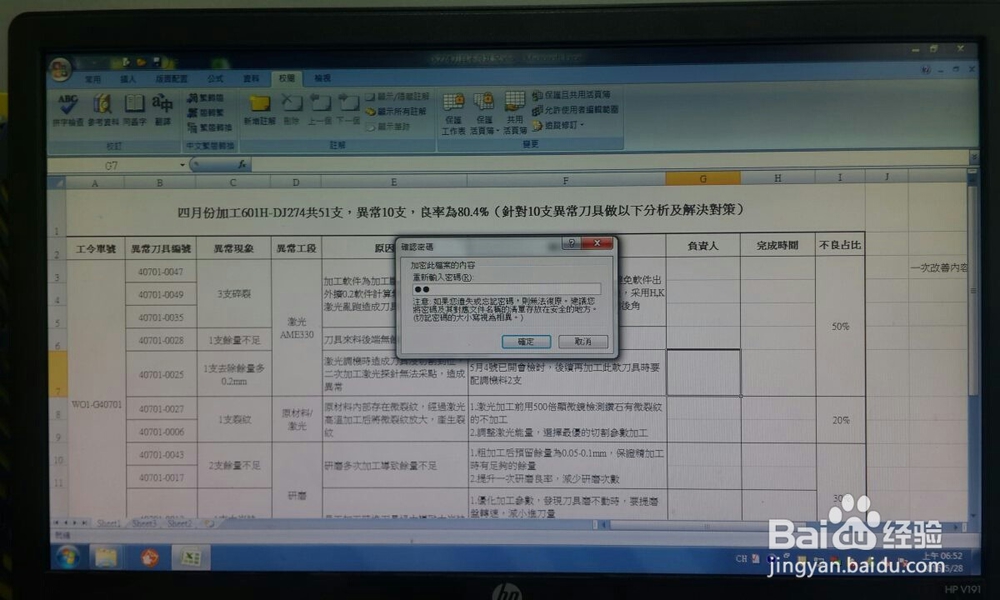This screenshot has width=1000, height=600.
Task: Click the select-all corner of the sheet
Action: pyautogui.click(x=57, y=183)
